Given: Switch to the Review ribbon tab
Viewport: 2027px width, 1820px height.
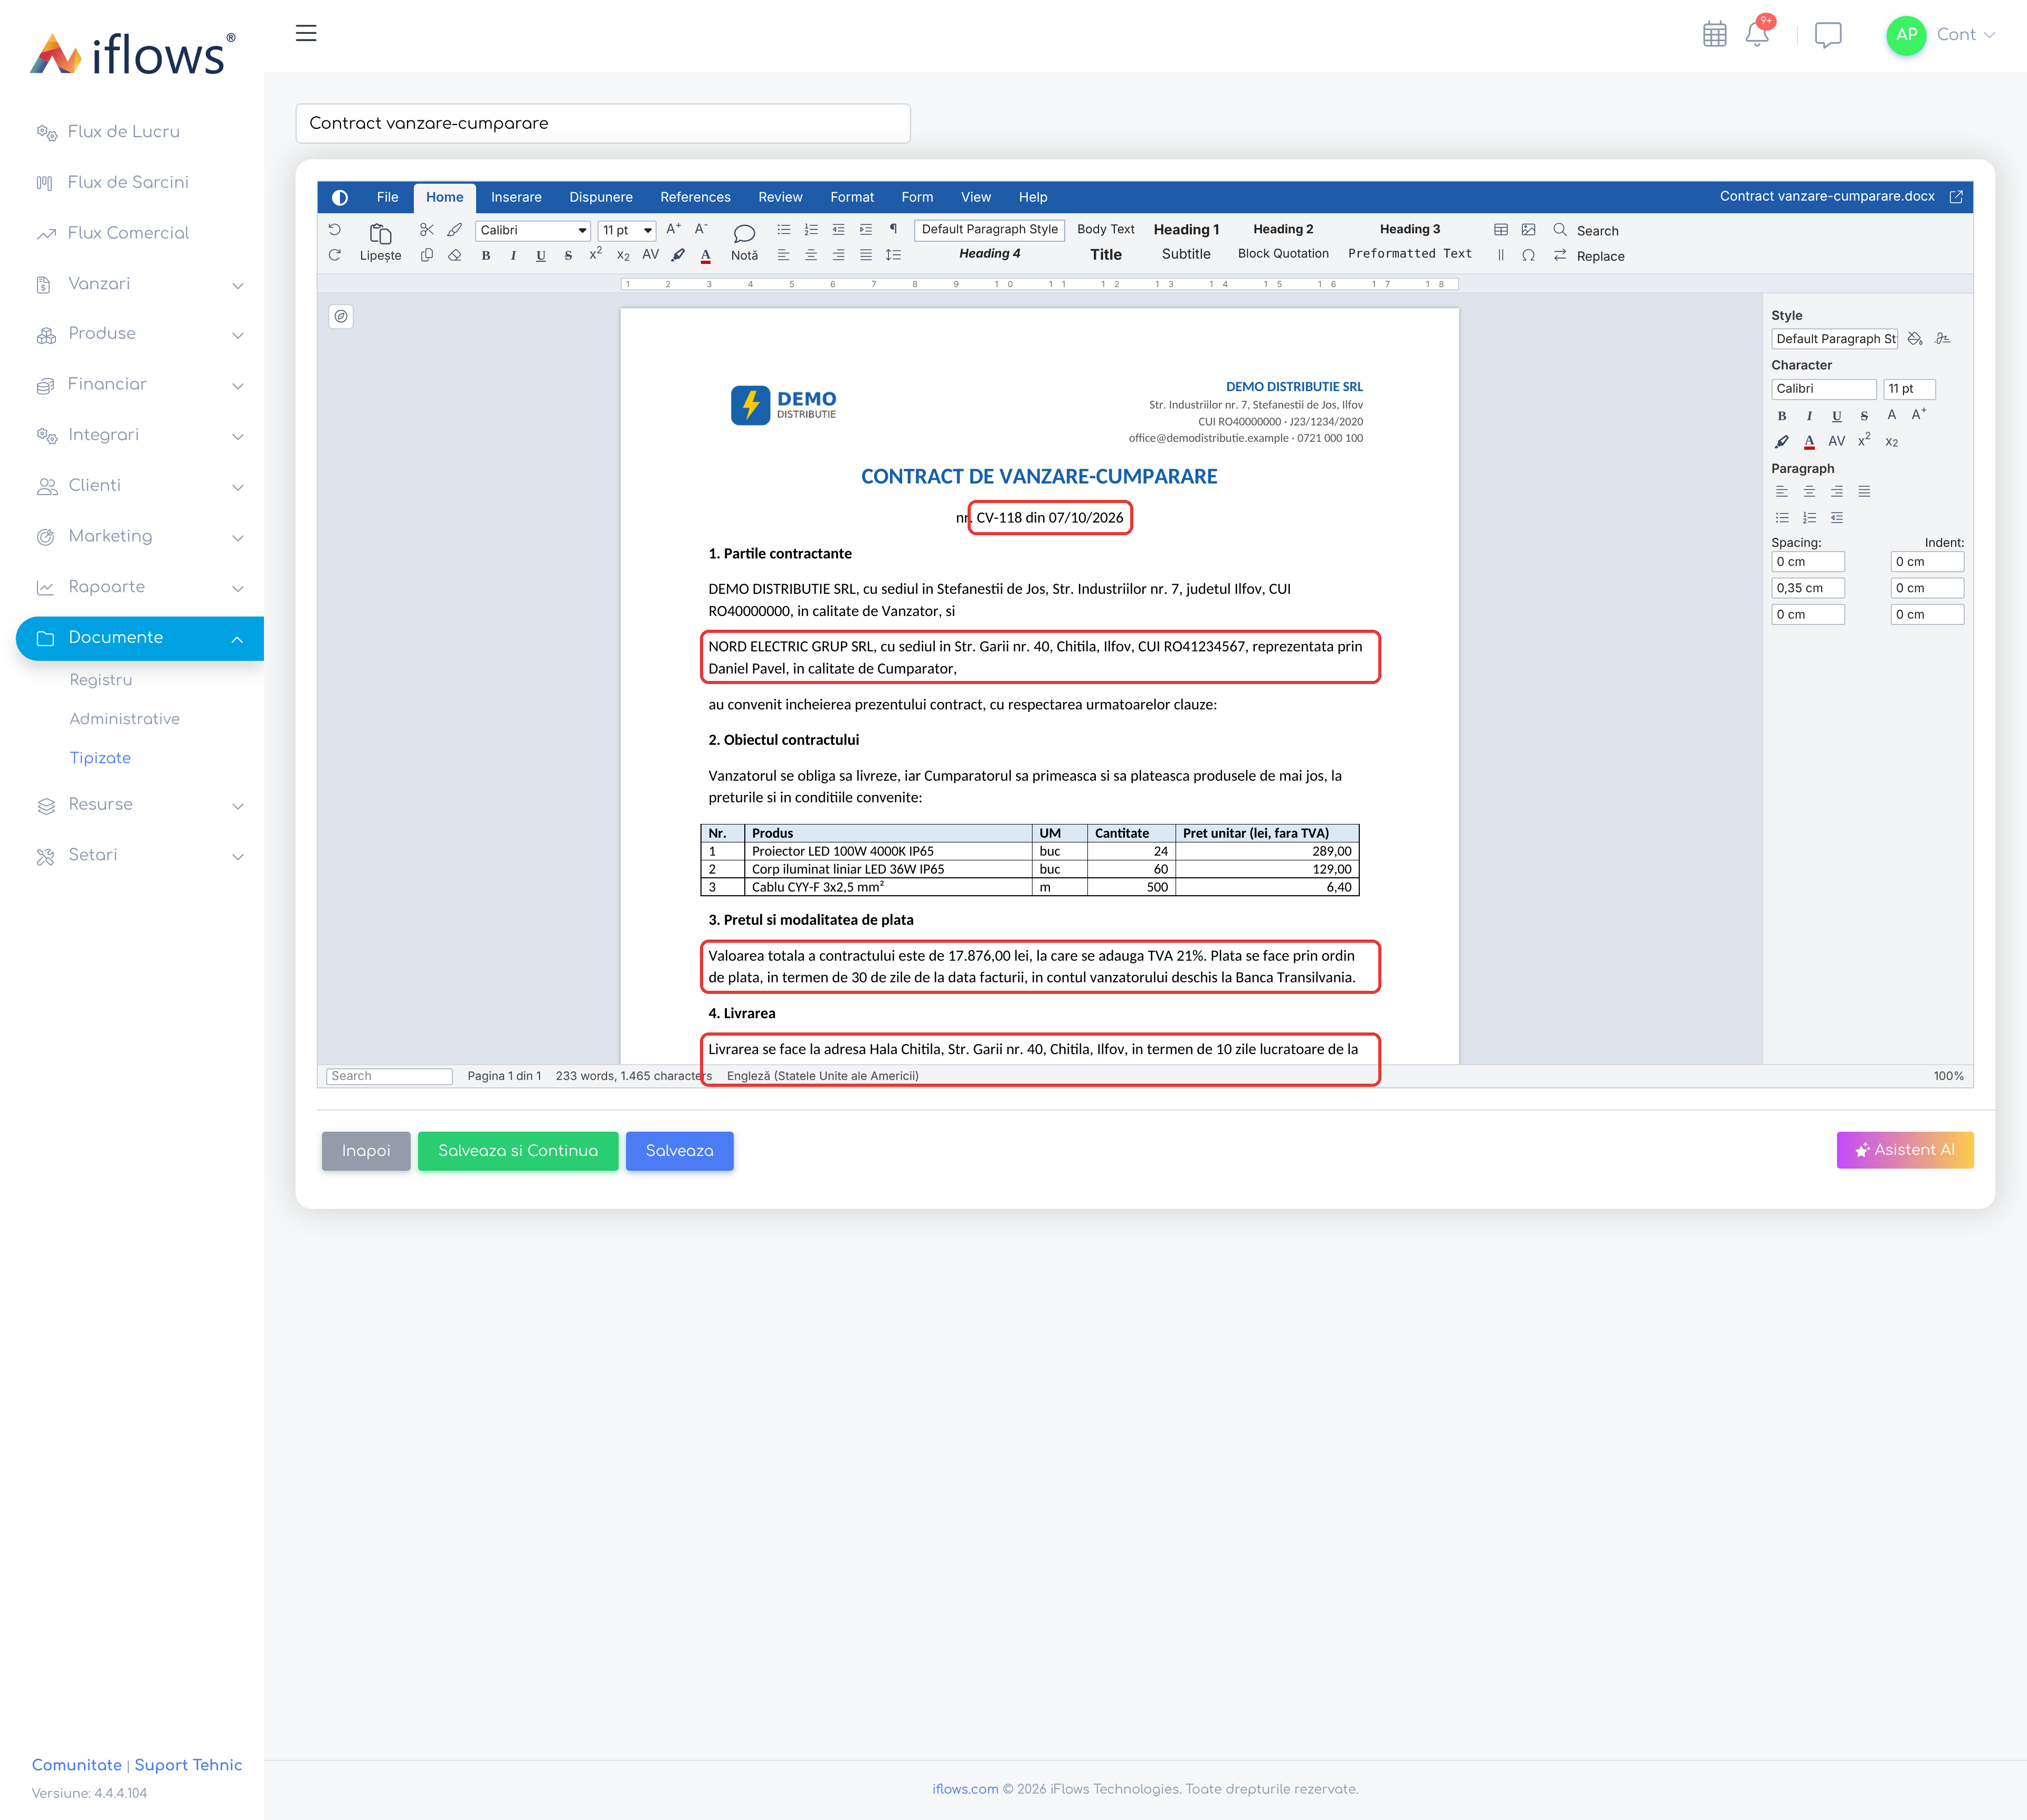Looking at the screenshot, I should click(x=780, y=197).
